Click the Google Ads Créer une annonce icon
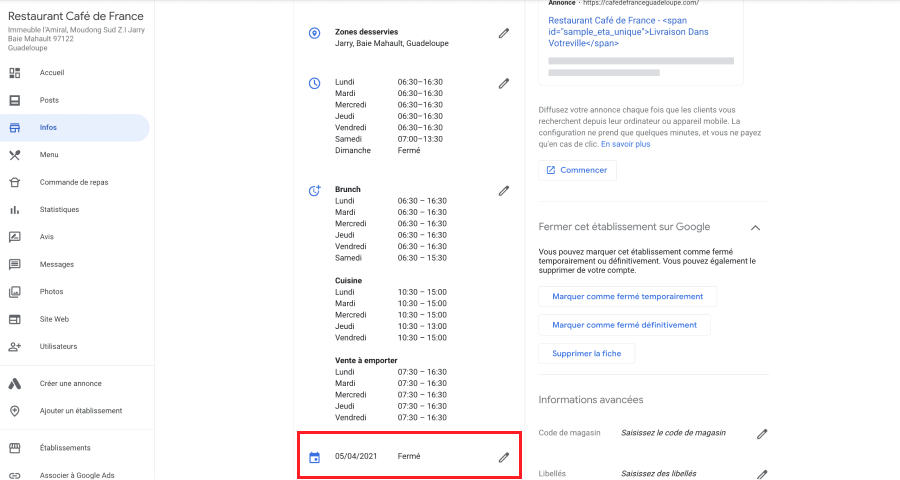Image resolution: width=900 pixels, height=480 pixels. pos(15,384)
